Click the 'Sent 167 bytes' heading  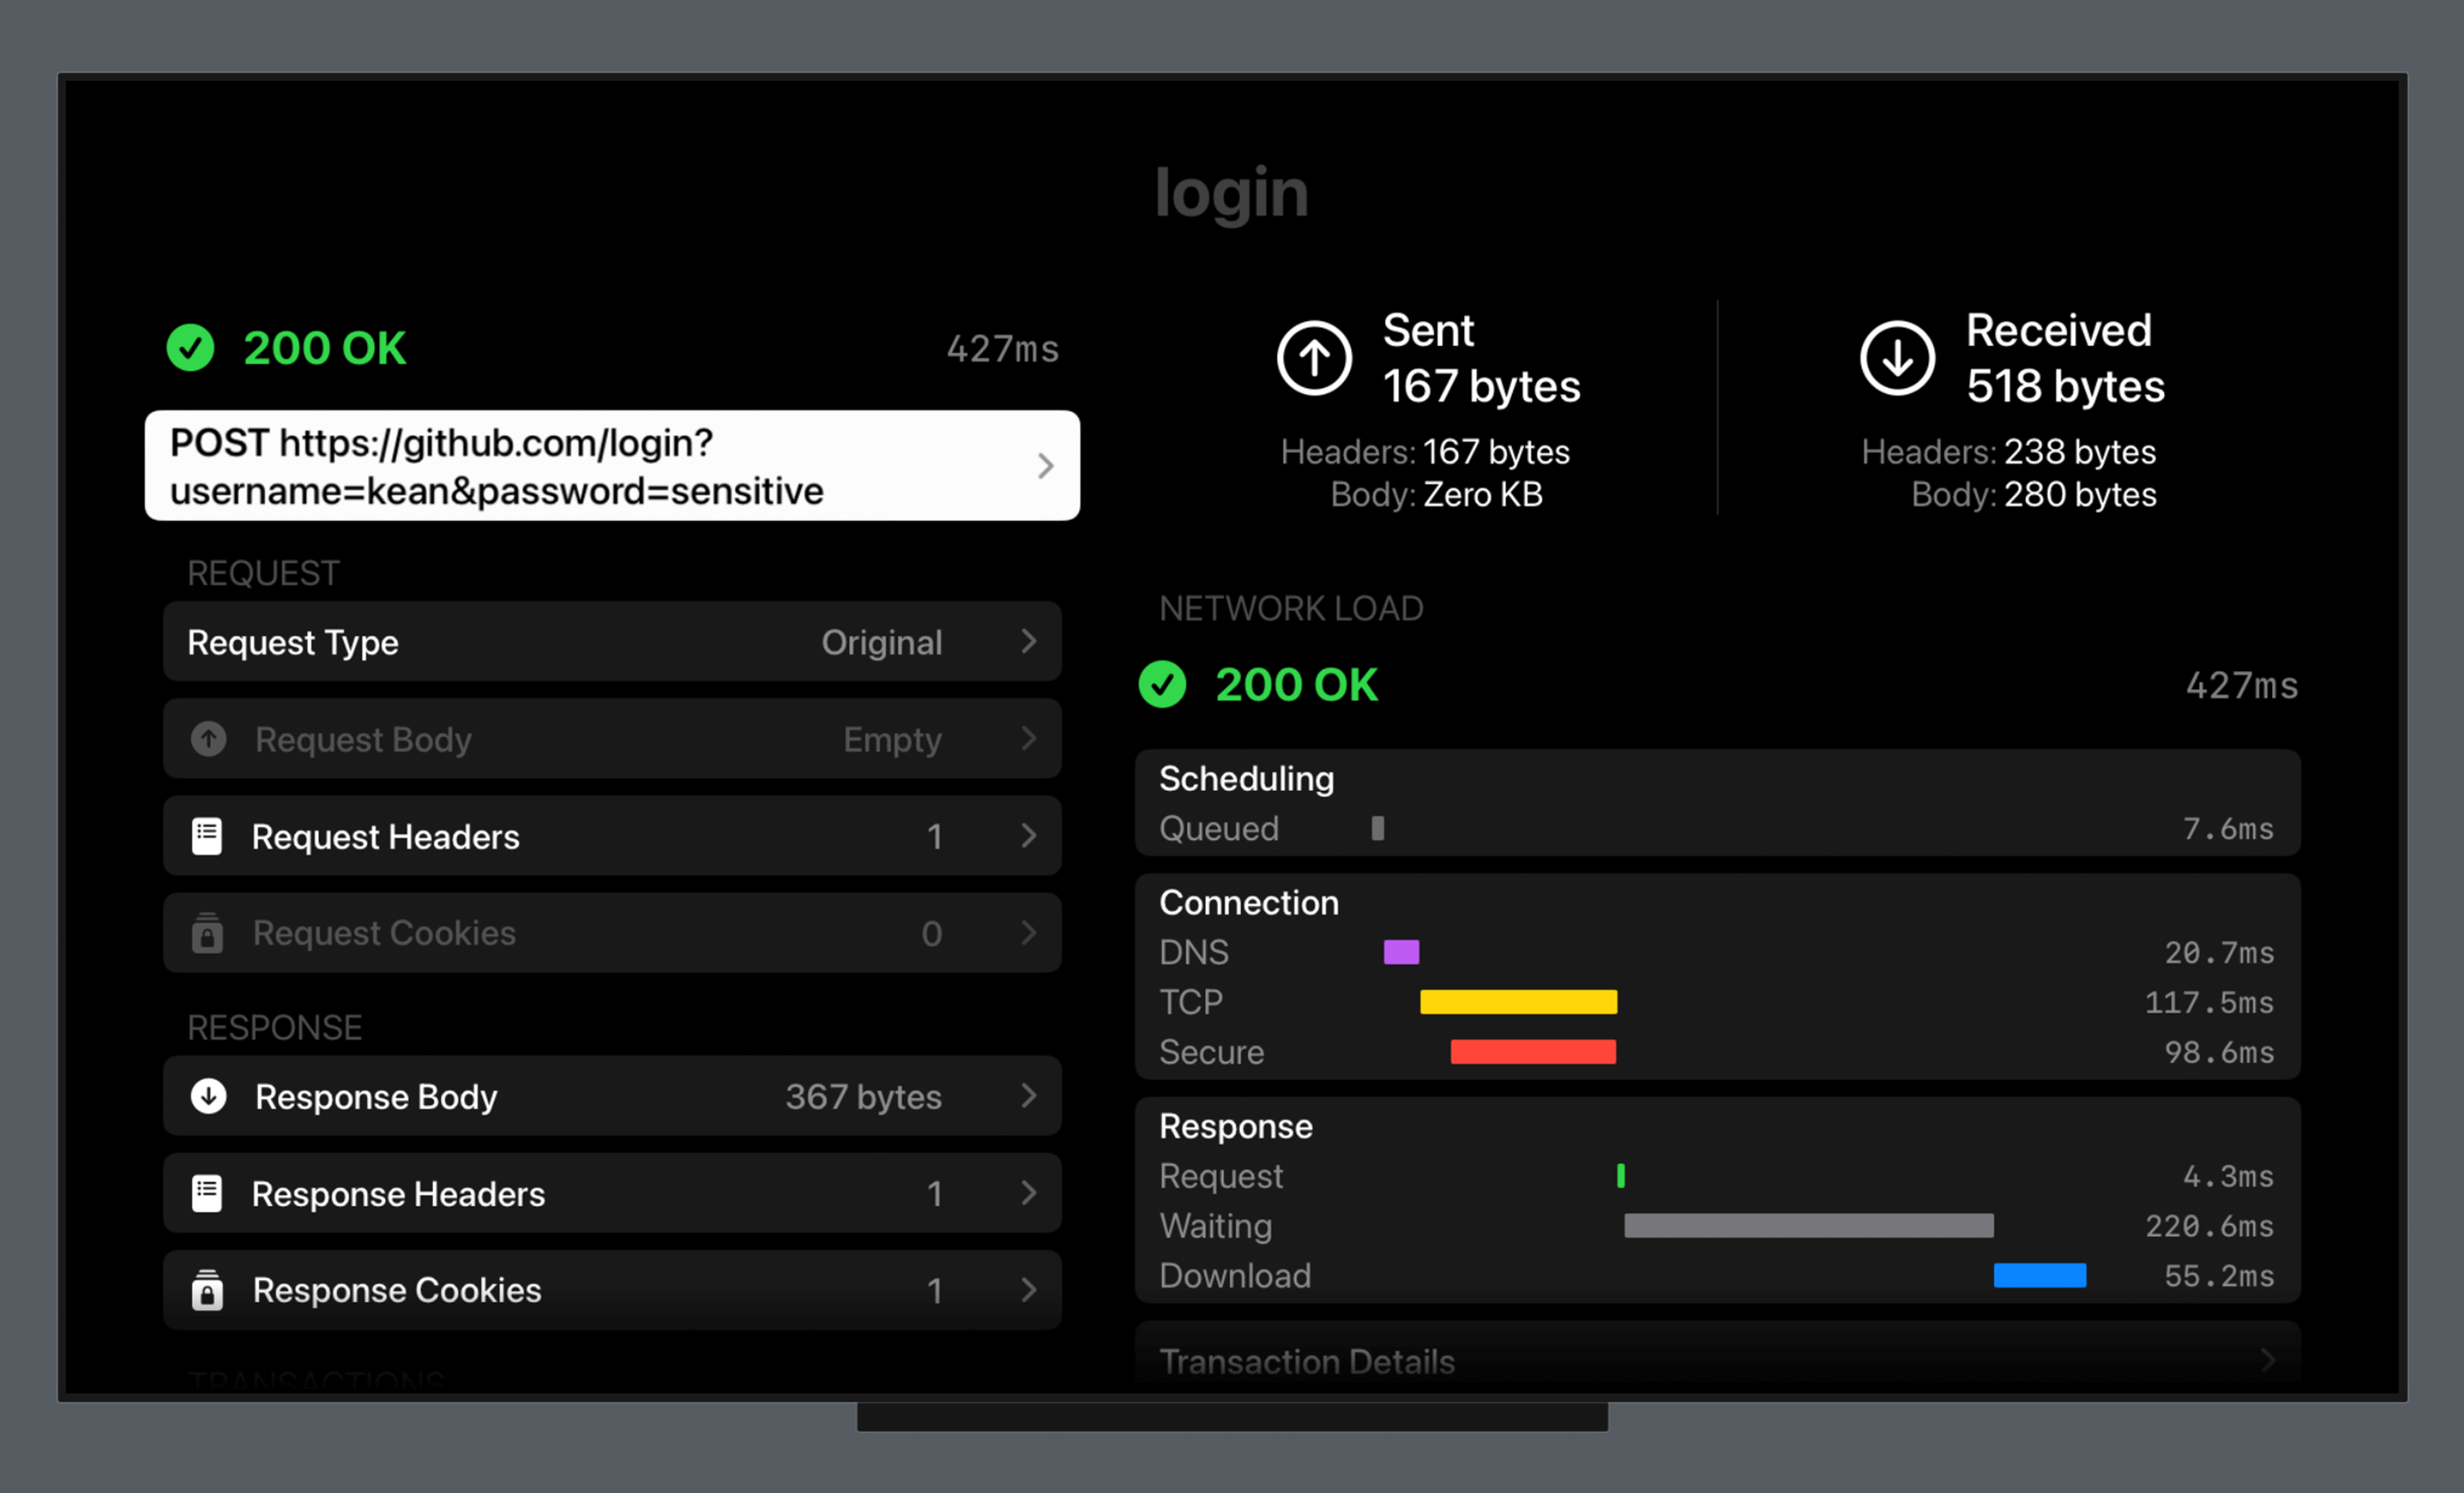pyautogui.click(x=1481, y=358)
